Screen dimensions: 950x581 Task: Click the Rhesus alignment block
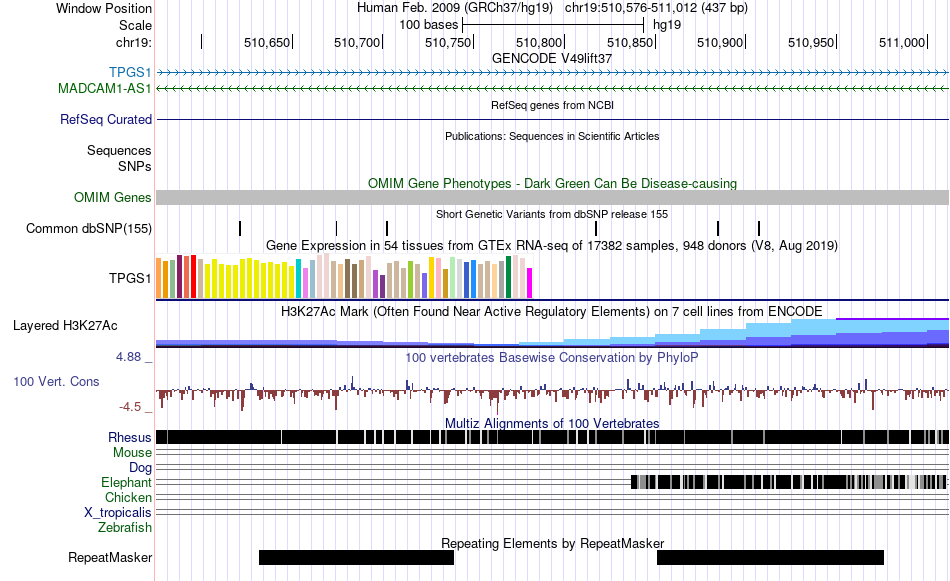click(x=552, y=437)
